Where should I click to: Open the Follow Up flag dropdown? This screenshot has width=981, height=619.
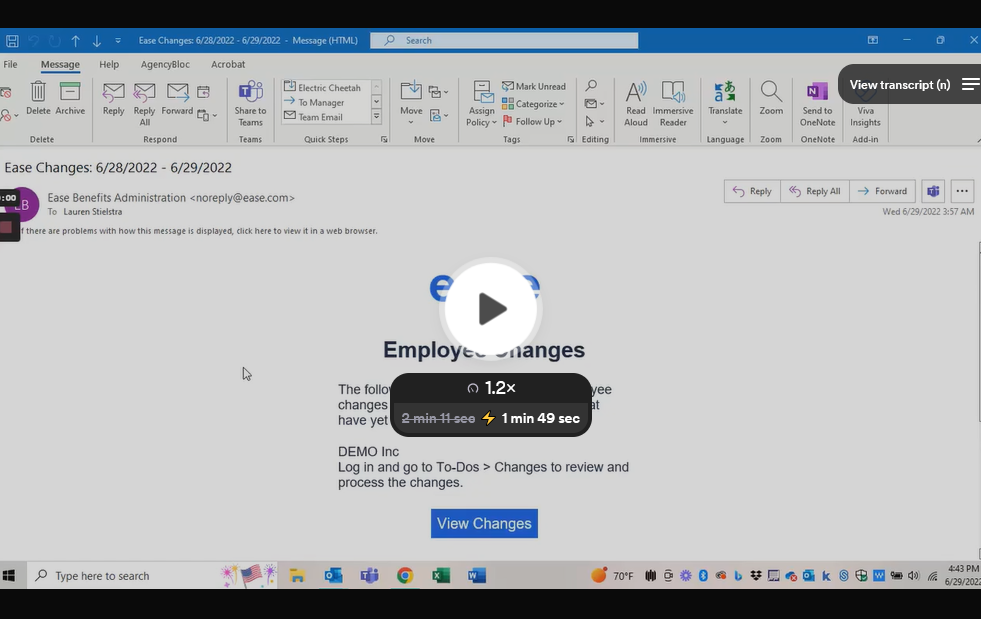pyautogui.click(x=532, y=121)
